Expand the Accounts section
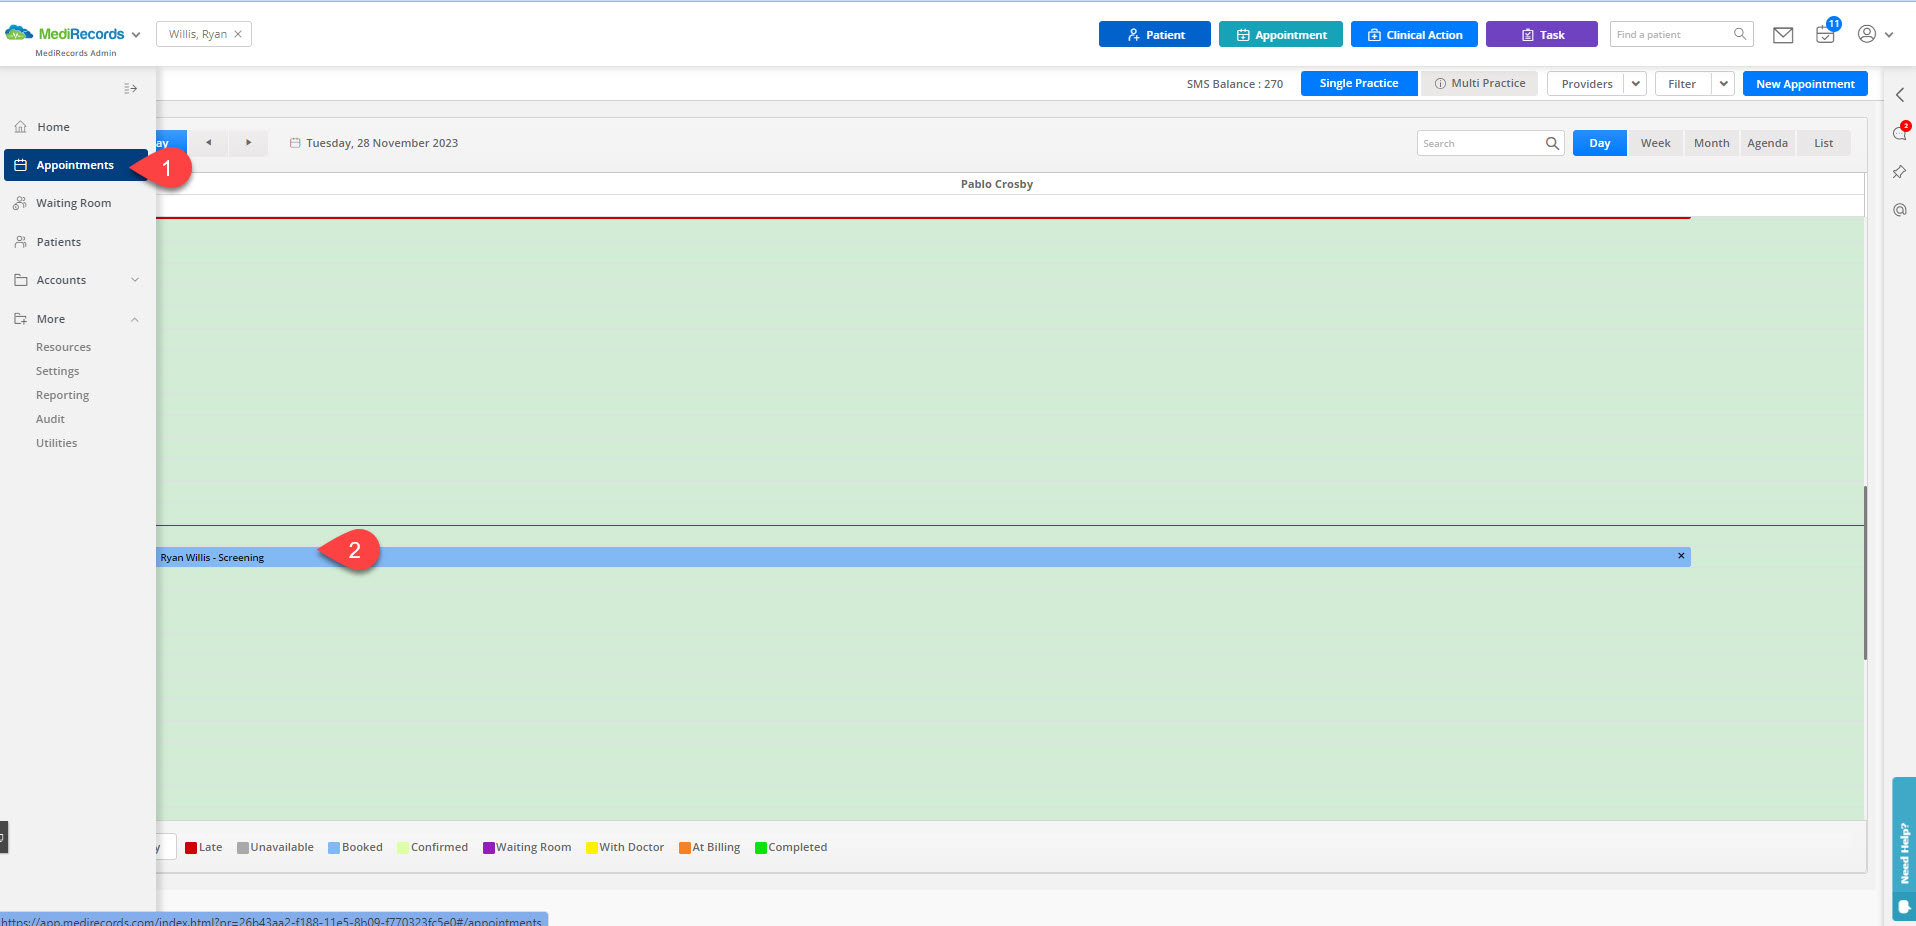This screenshot has width=1916, height=926. coord(77,280)
